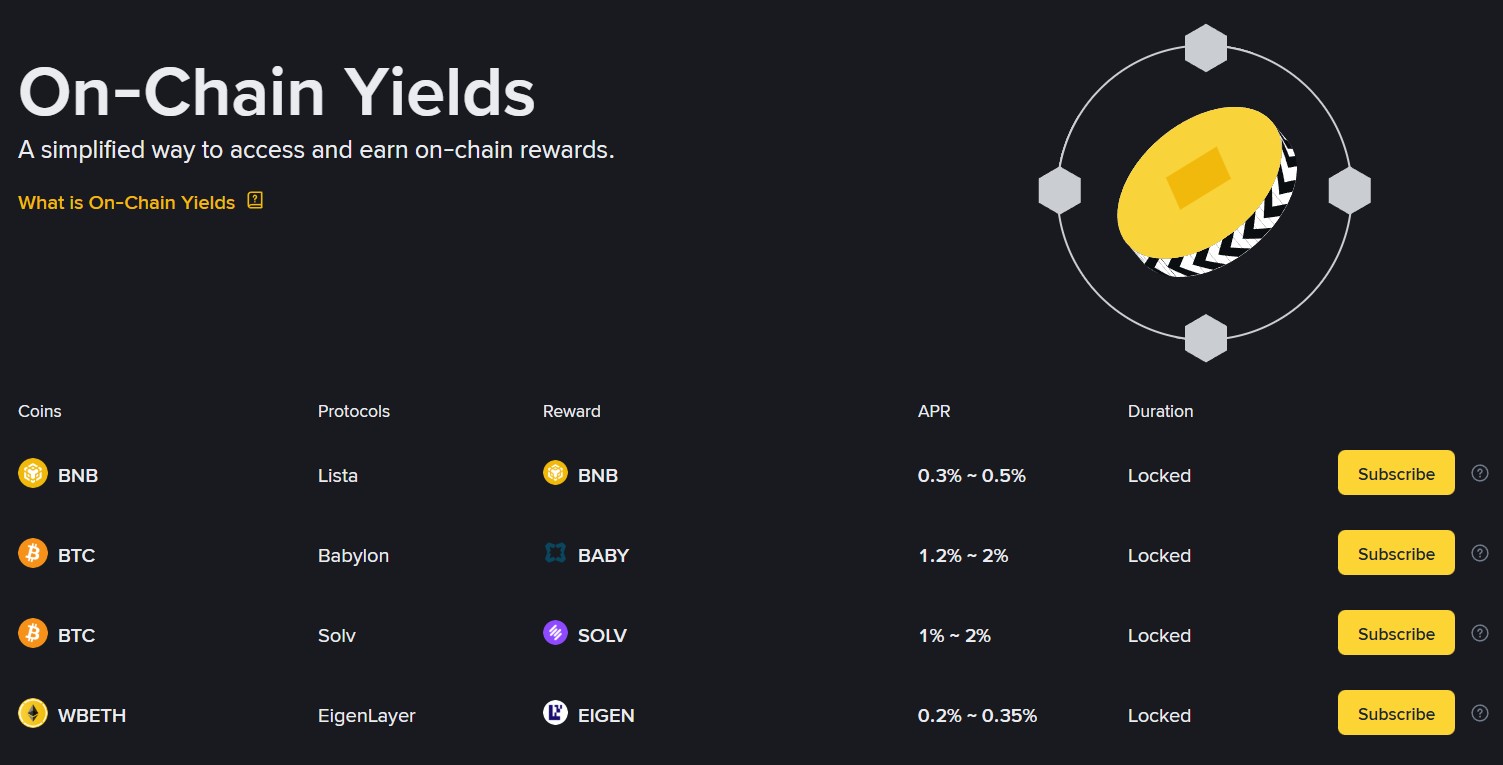Click the guide icon beside What is On-Chain Yields
The height and width of the screenshot is (765, 1503).
tap(255, 201)
